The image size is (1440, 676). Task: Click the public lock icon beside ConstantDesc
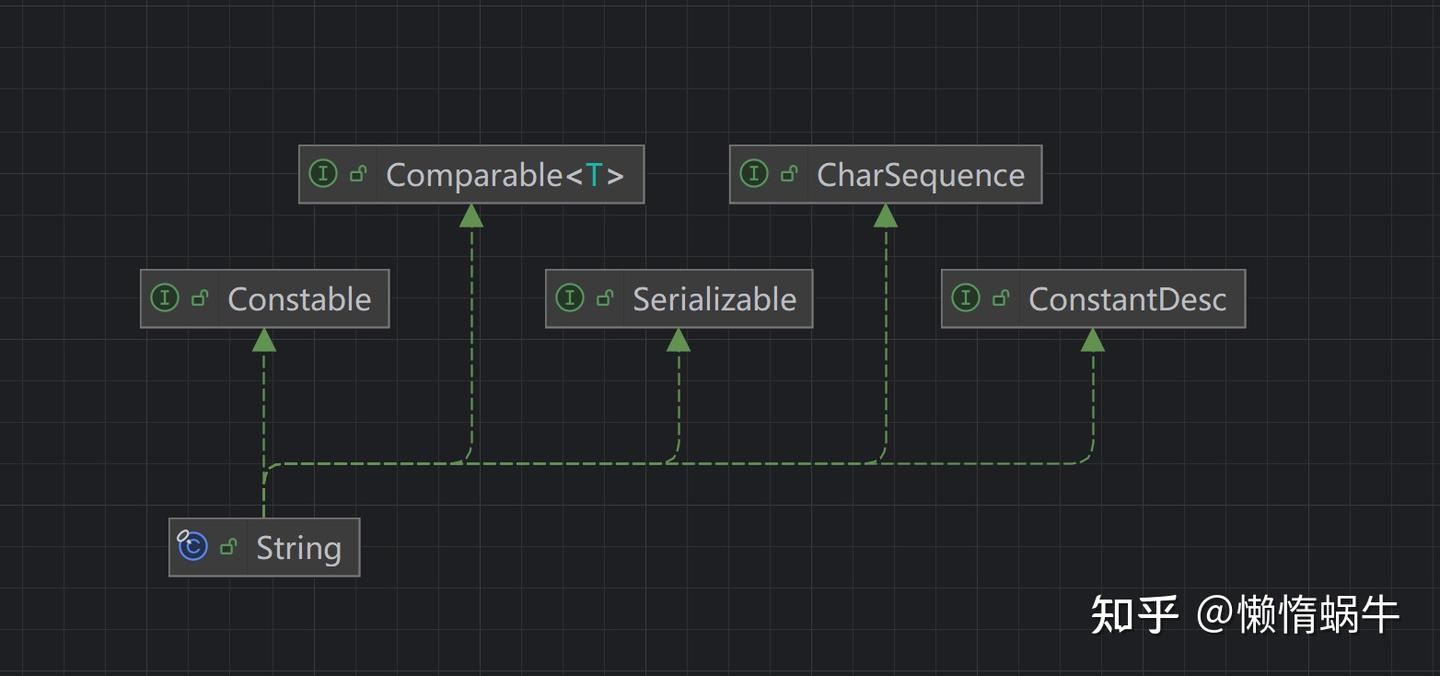(x=1001, y=299)
